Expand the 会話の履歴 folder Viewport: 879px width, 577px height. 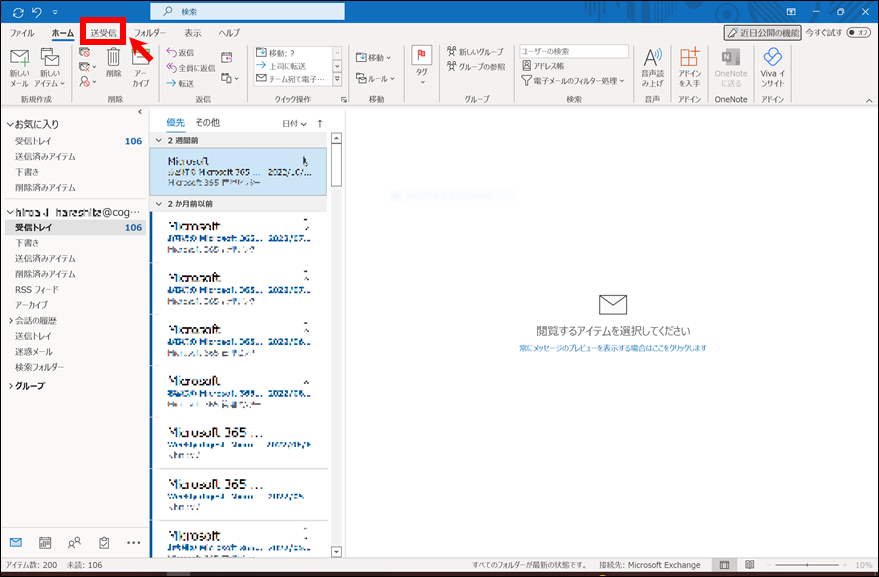11,321
